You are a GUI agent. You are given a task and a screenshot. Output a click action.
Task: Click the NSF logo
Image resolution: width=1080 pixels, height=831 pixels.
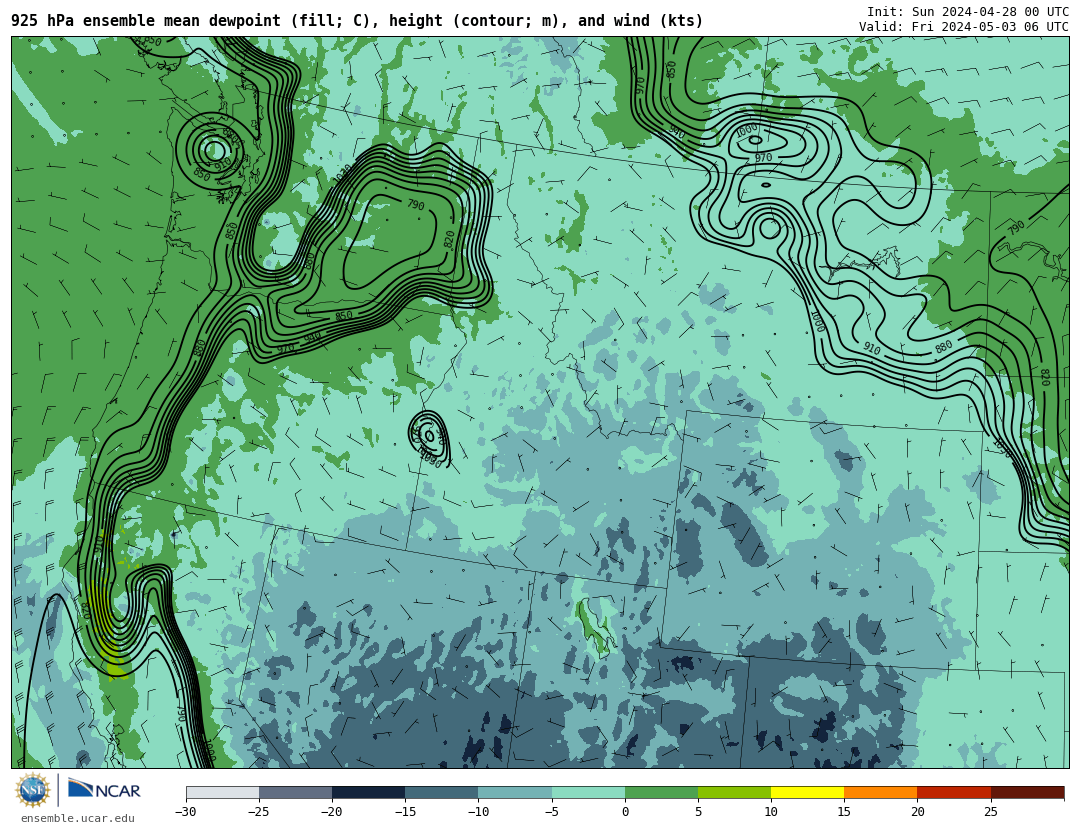click(x=33, y=790)
